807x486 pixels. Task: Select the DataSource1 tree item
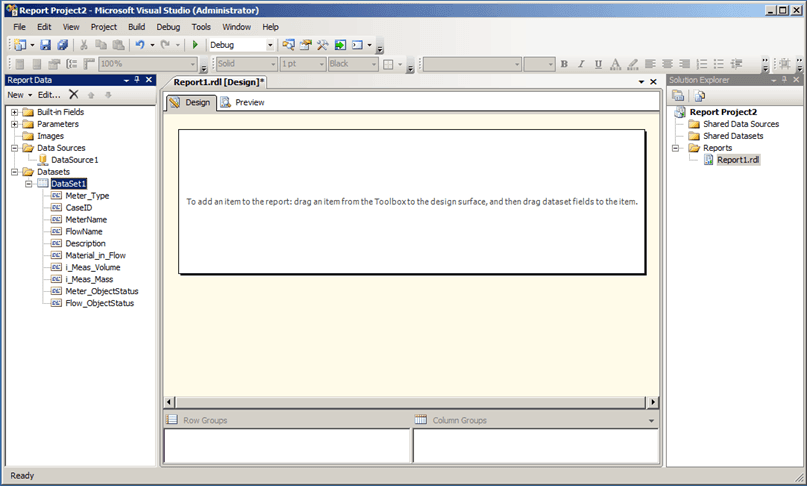pyautogui.click(x=75, y=160)
